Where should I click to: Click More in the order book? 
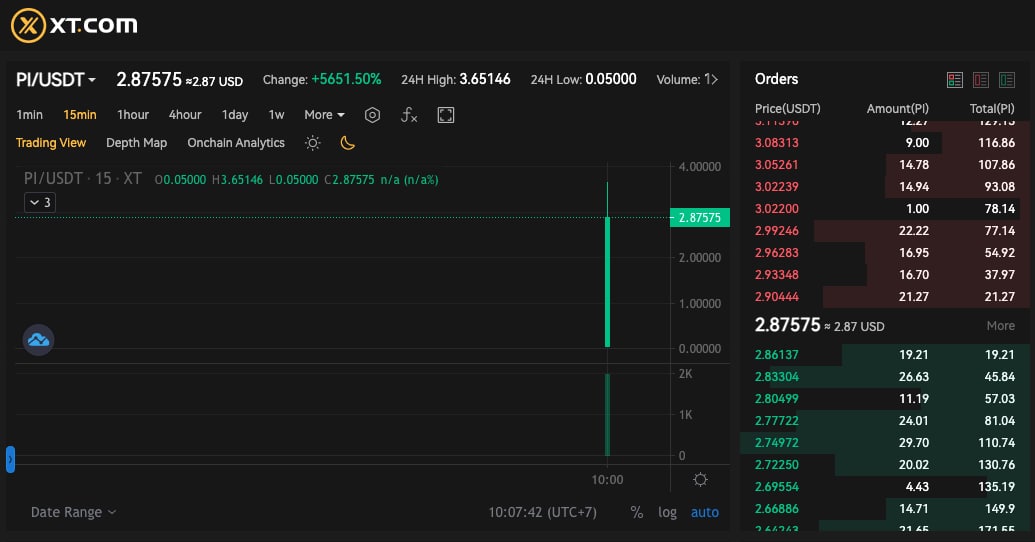click(1001, 325)
